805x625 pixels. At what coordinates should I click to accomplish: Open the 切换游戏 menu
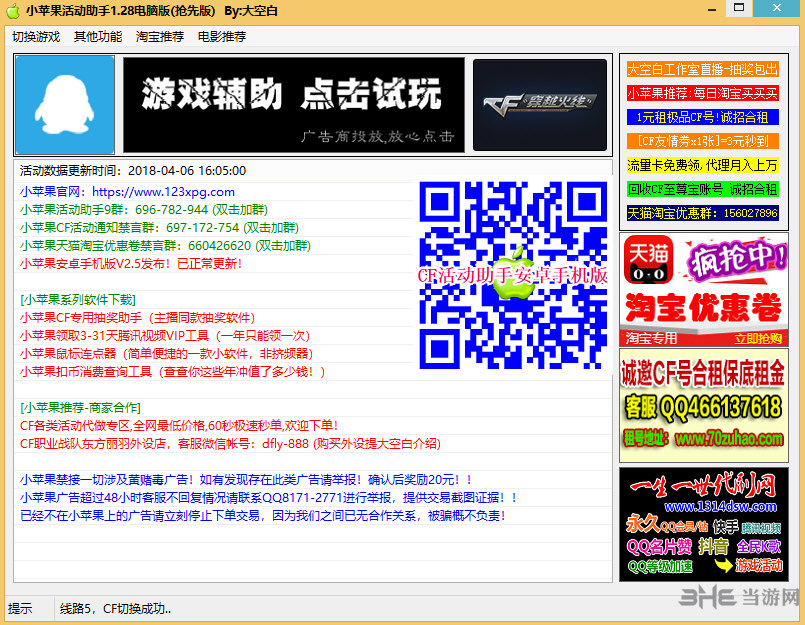click(x=36, y=36)
